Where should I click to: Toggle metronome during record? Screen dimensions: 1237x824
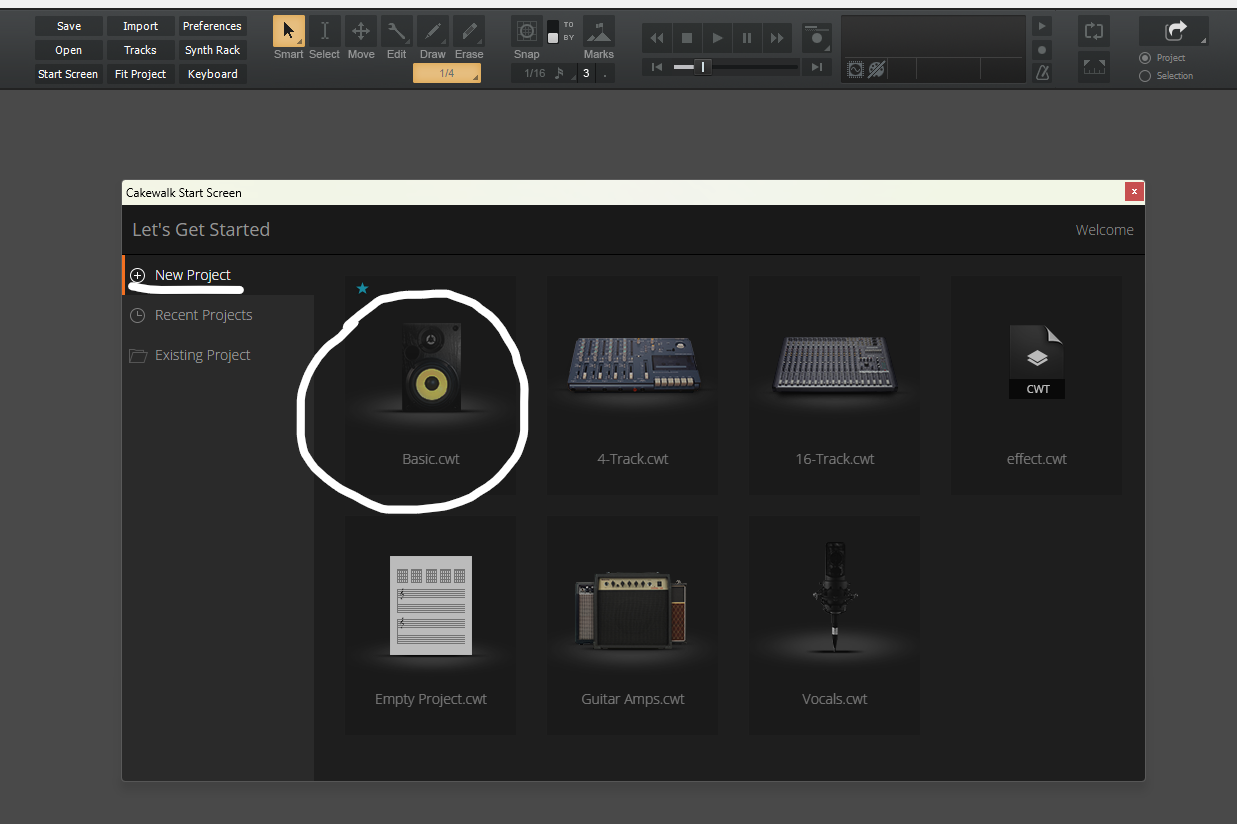click(1042, 49)
